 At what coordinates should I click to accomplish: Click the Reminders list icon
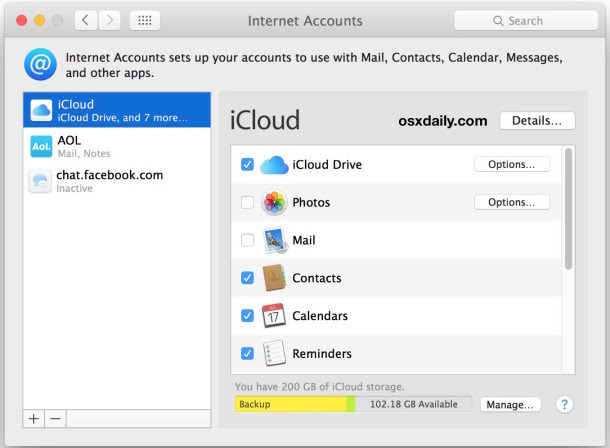274,354
